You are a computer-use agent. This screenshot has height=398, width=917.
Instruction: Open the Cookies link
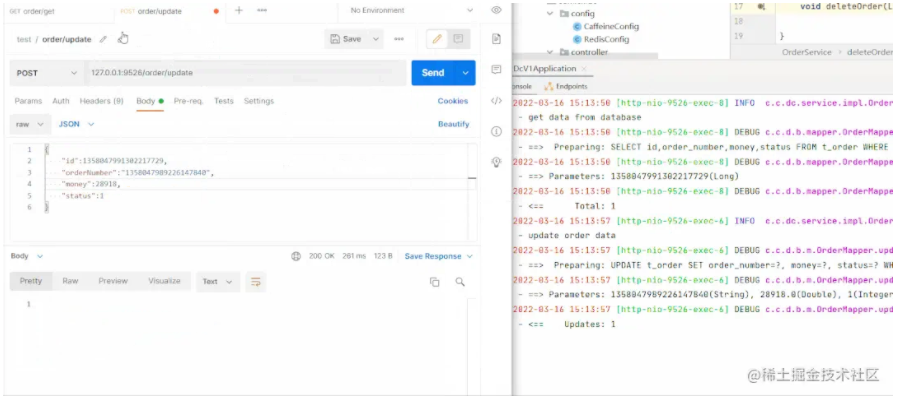[453, 101]
